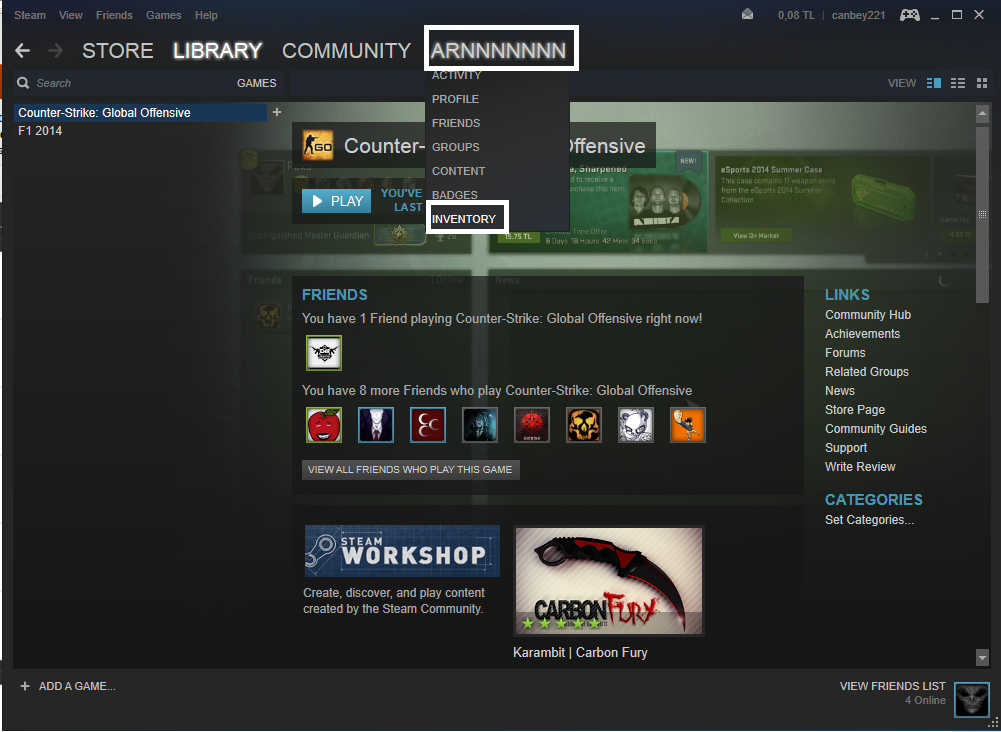Click the plus icon for Add a Game
This screenshot has width=1001, height=732.
tap(25, 686)
